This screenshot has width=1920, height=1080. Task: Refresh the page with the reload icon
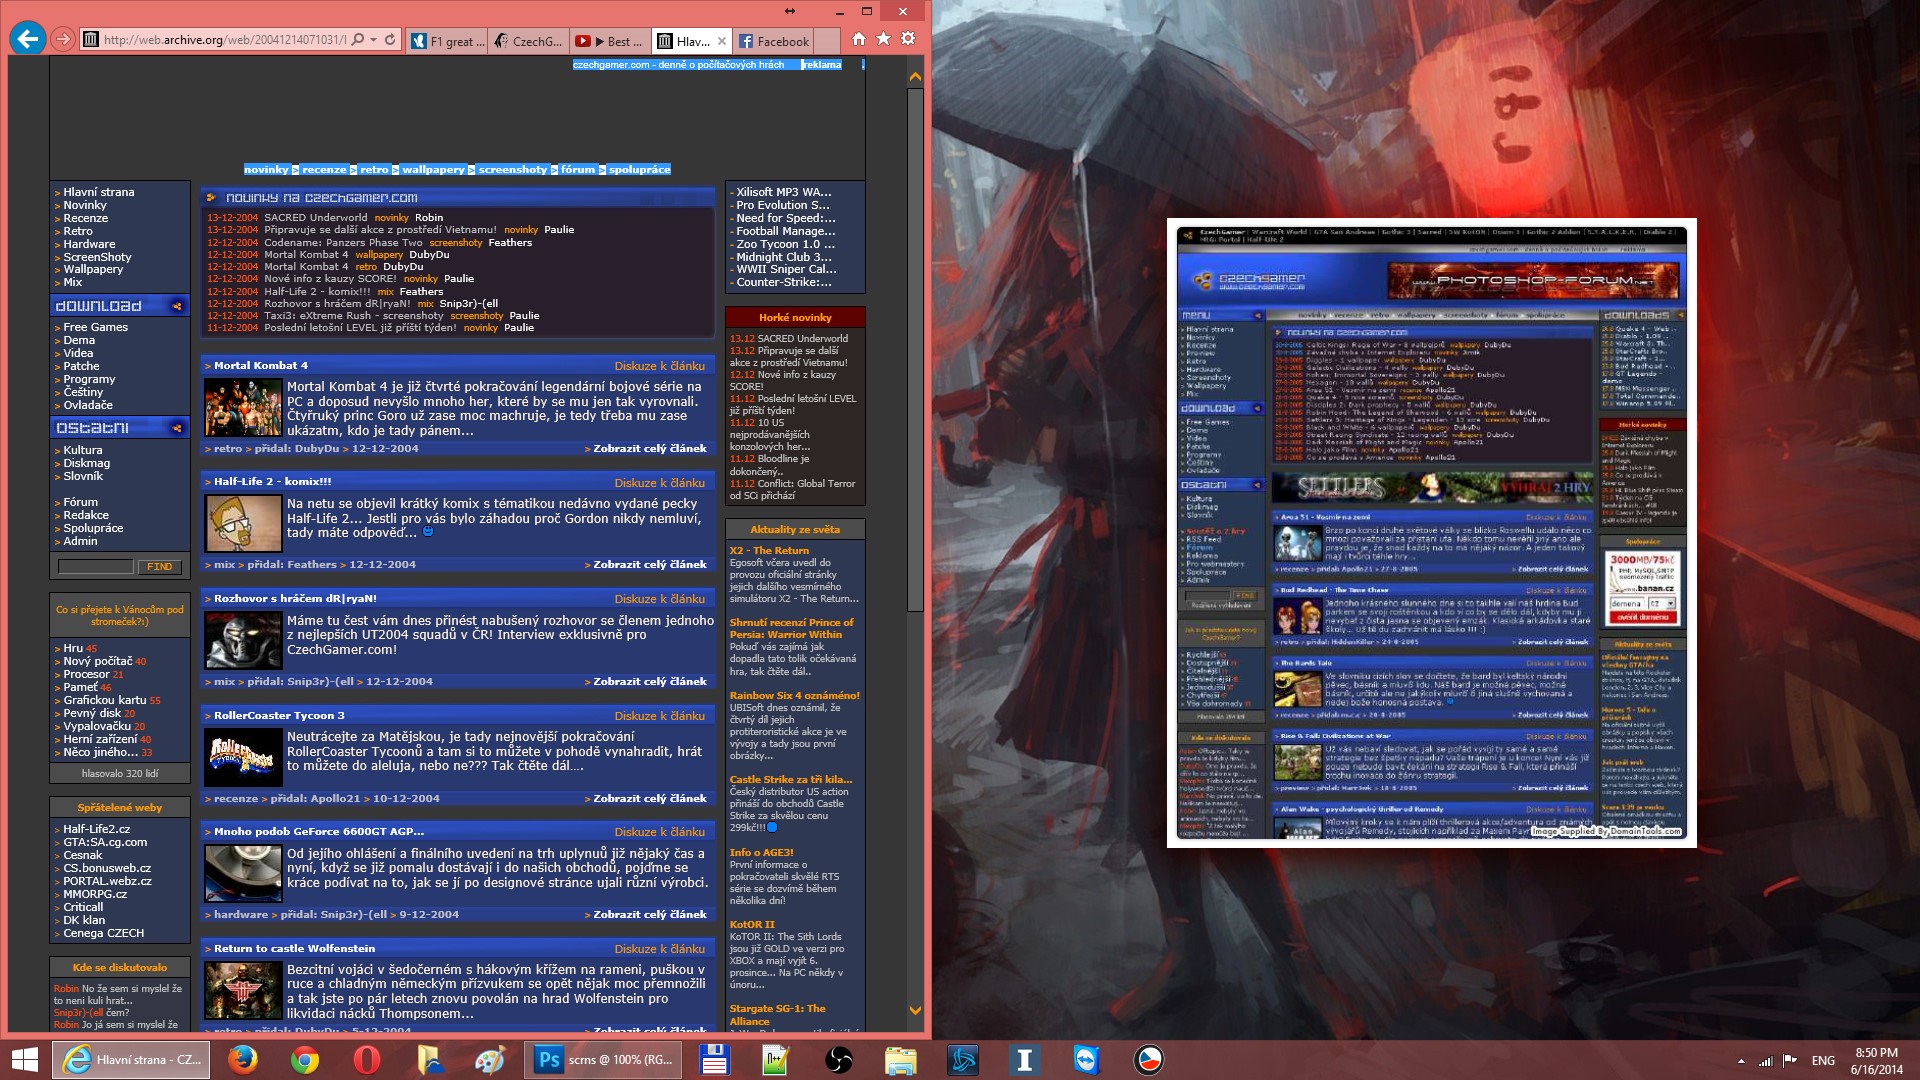[390, 40]
